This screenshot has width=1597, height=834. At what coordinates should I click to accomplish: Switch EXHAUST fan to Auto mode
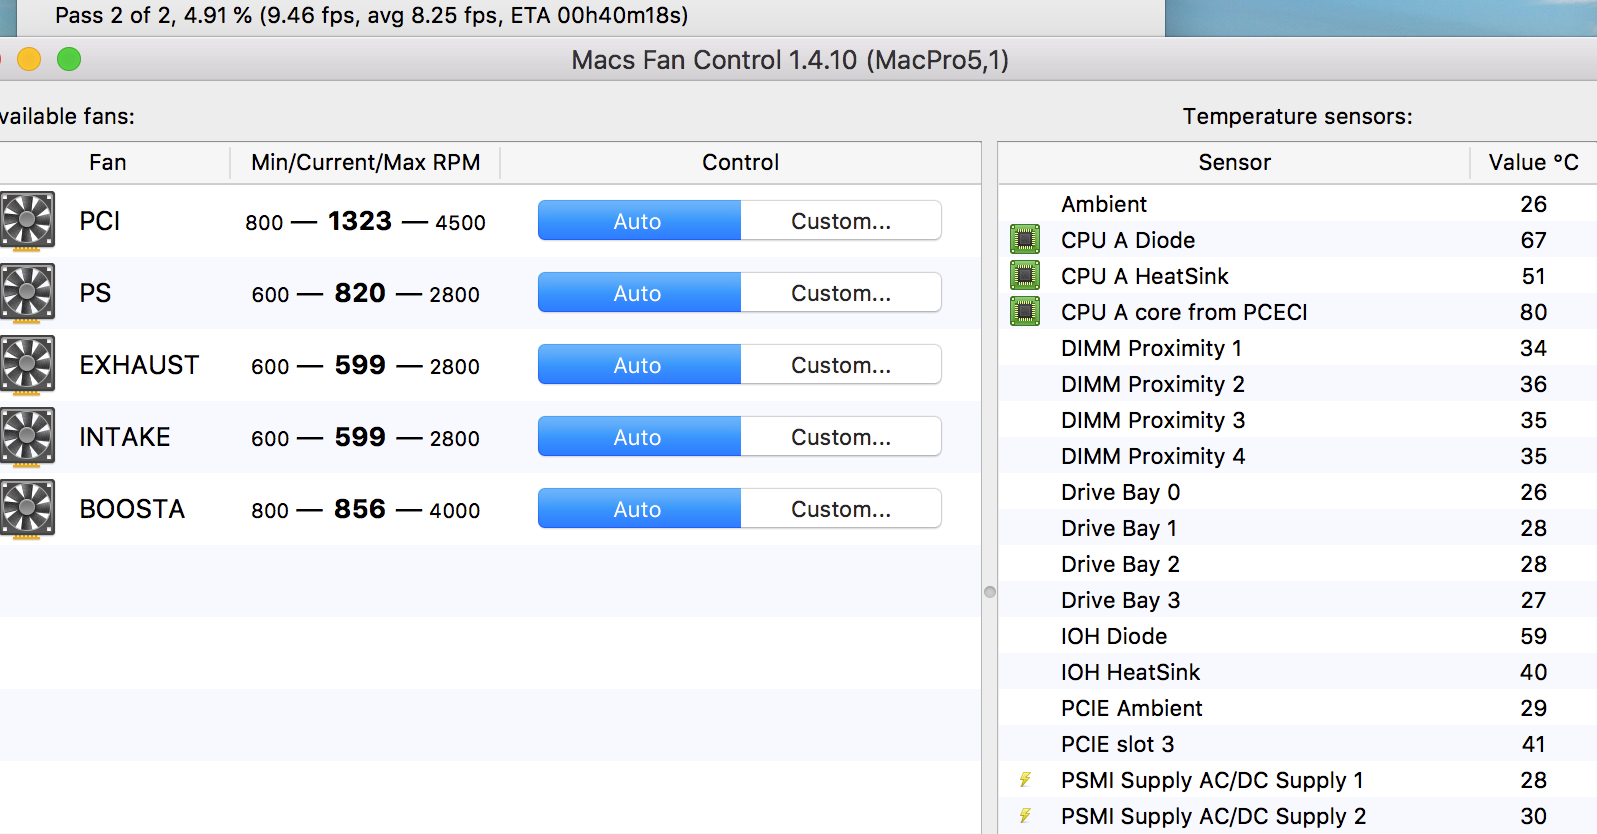point(638,365)
